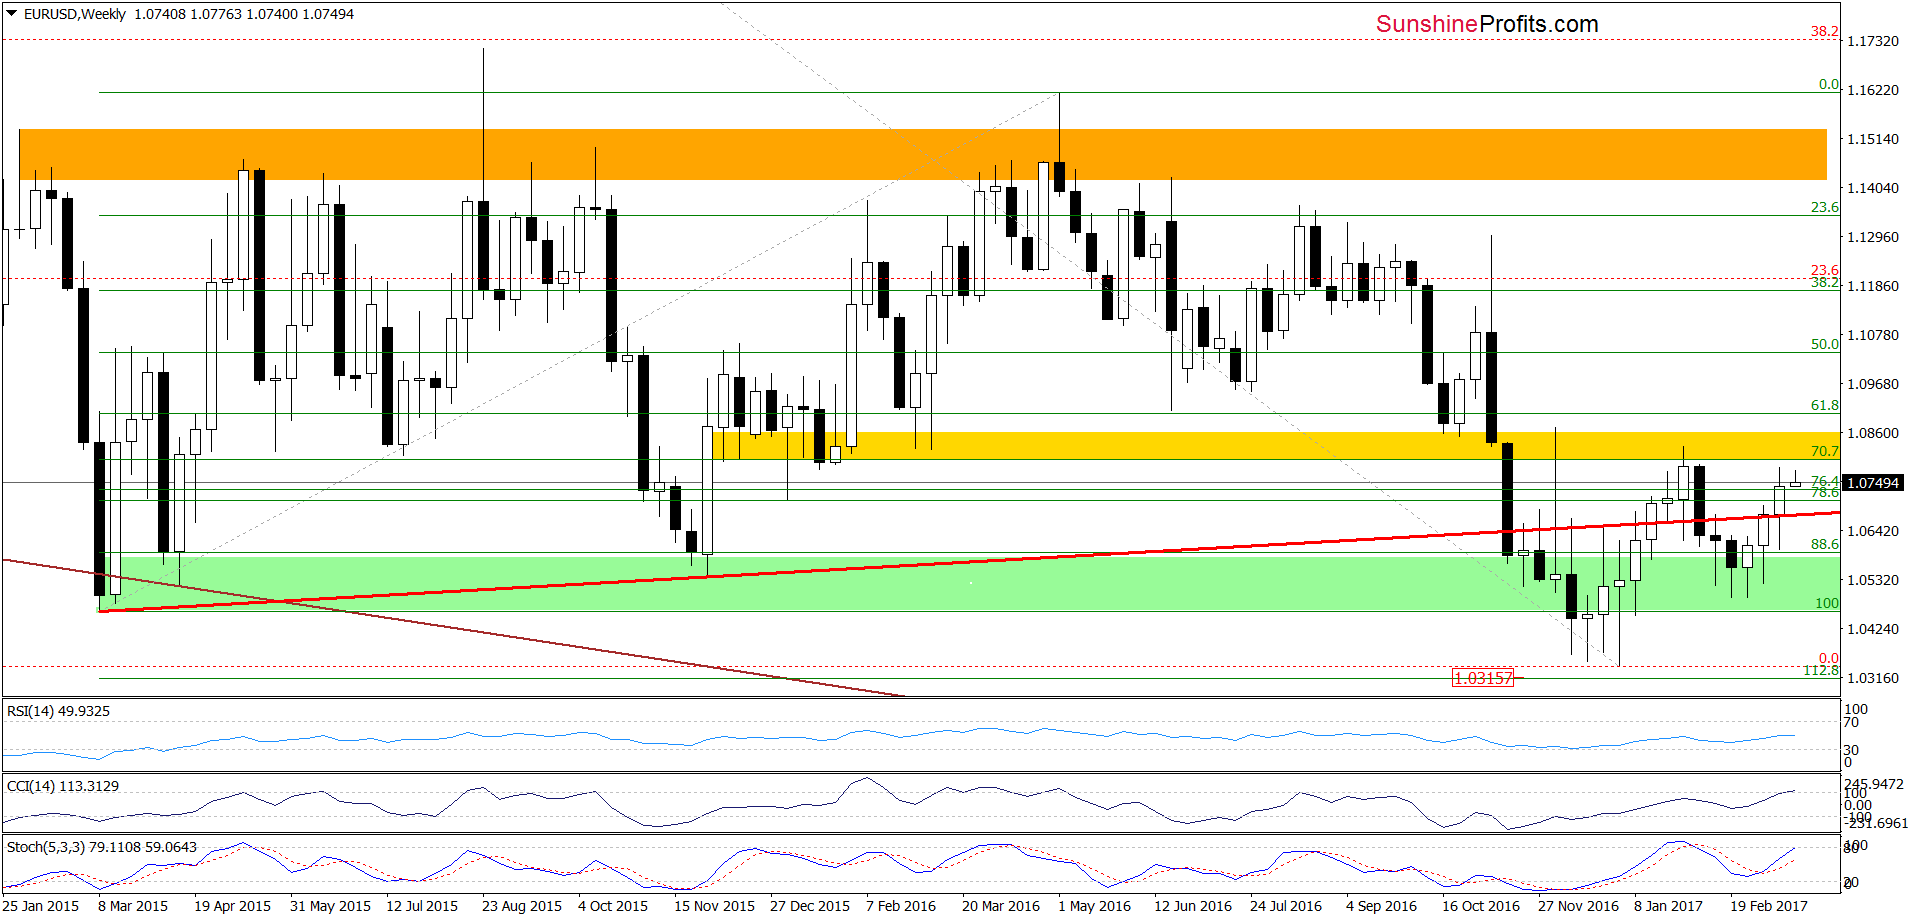Click the 19 Apr 2015 date label

pyautogui.click(x=232, y=906)
